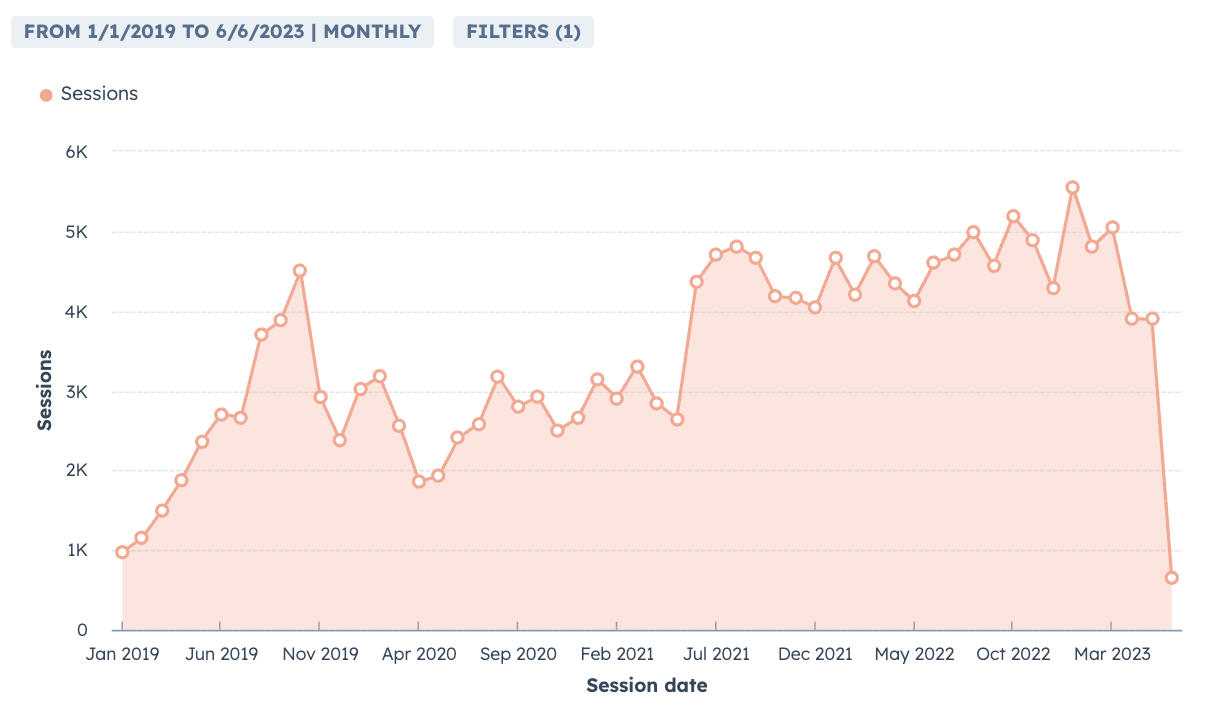The width and height of the screenshot is (1218, 720).
Task: Click the vertical Sessions y-axis title
Action: (45, 390)
